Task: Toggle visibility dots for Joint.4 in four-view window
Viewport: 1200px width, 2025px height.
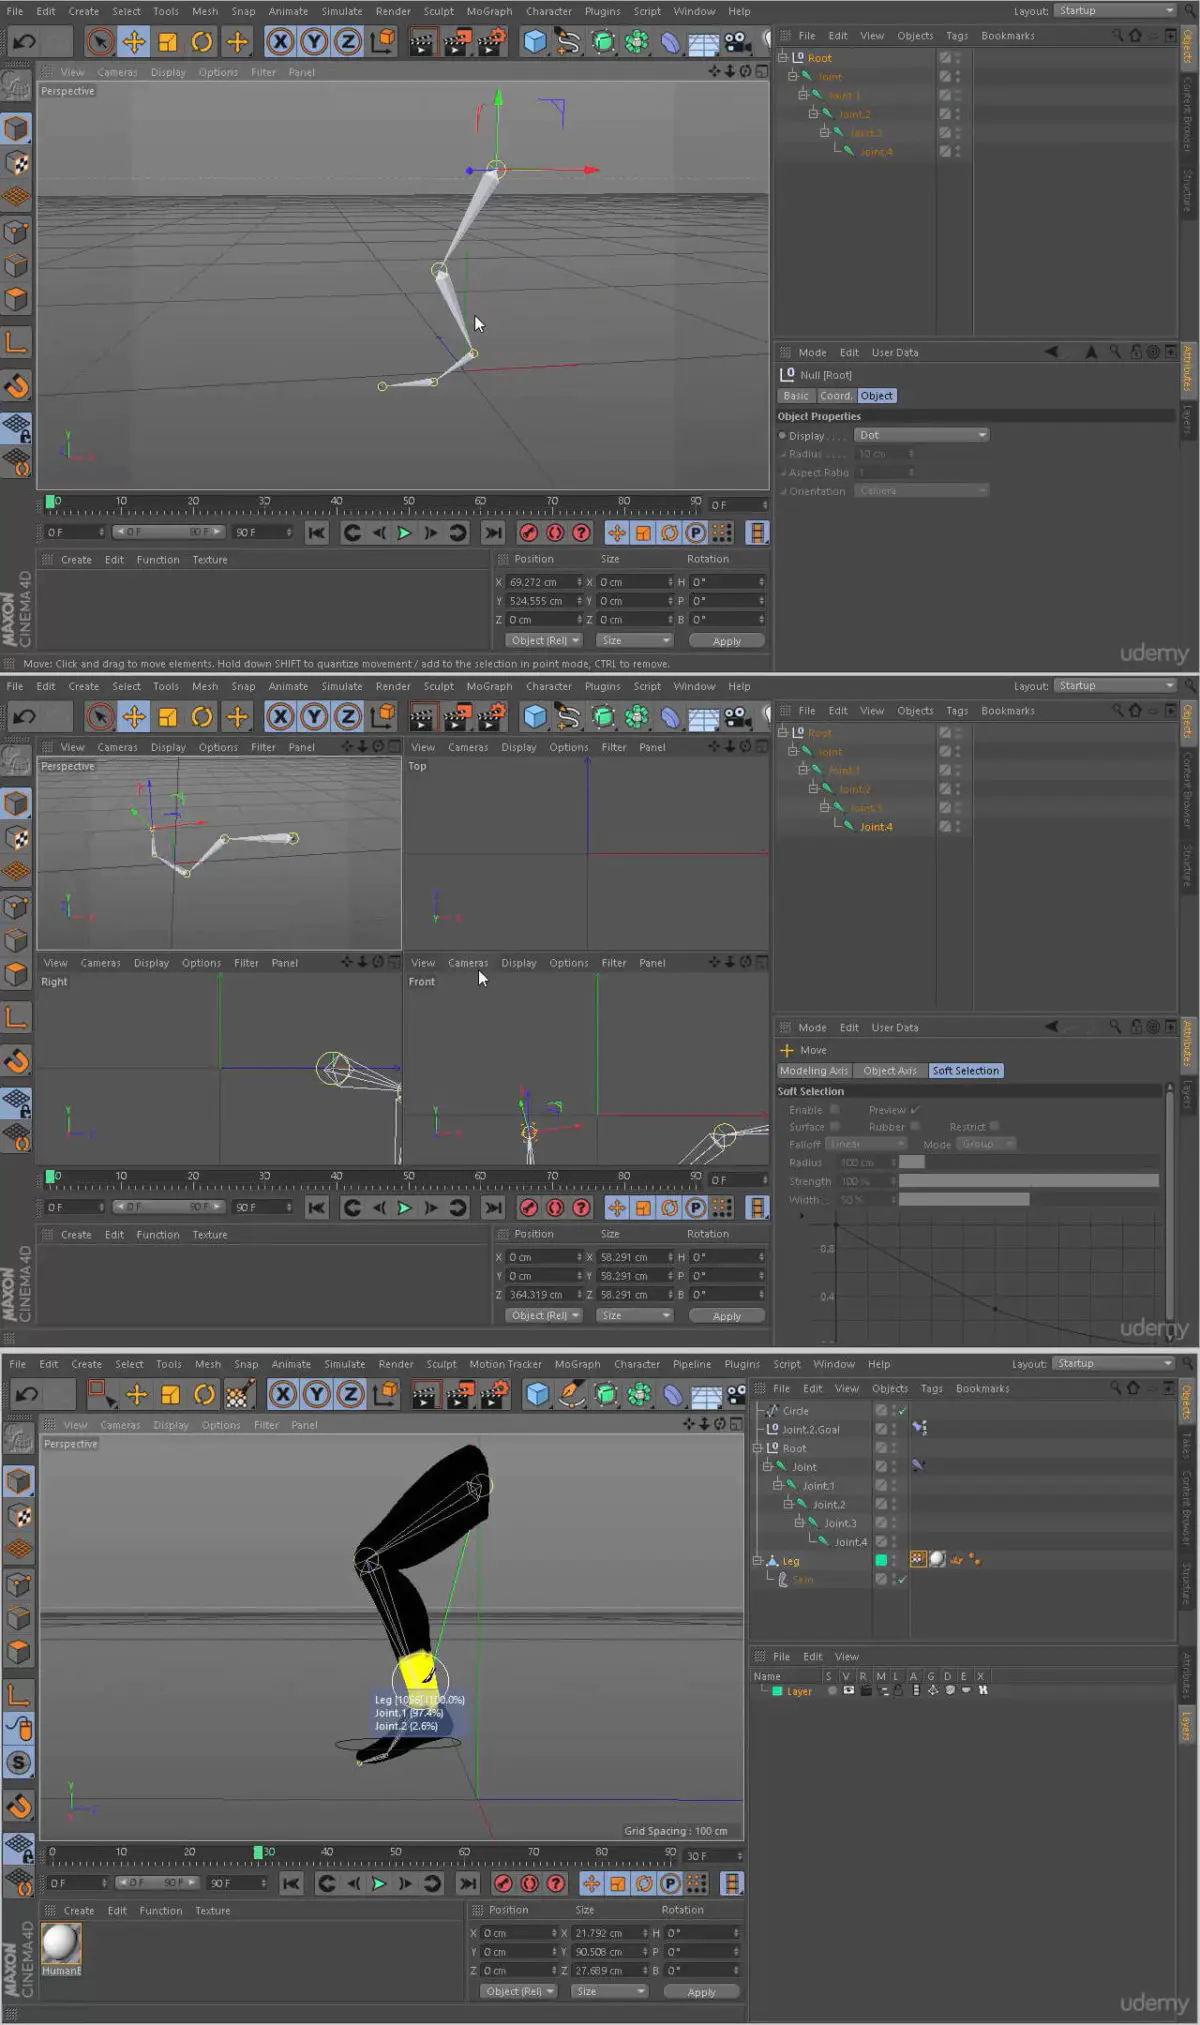Action: [957, 827]
